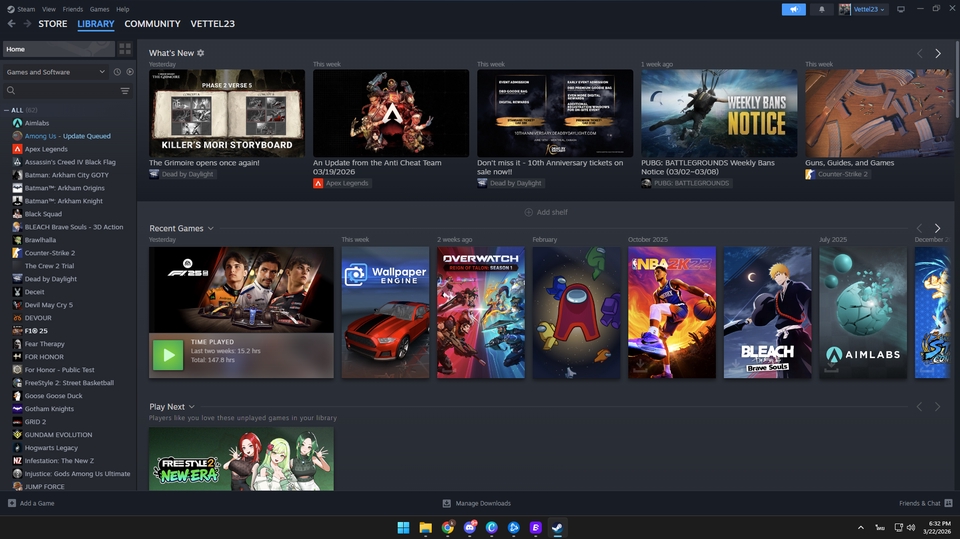960x539 pixels.
Task: Open the Games and Software dropdown
Action: 55,72
